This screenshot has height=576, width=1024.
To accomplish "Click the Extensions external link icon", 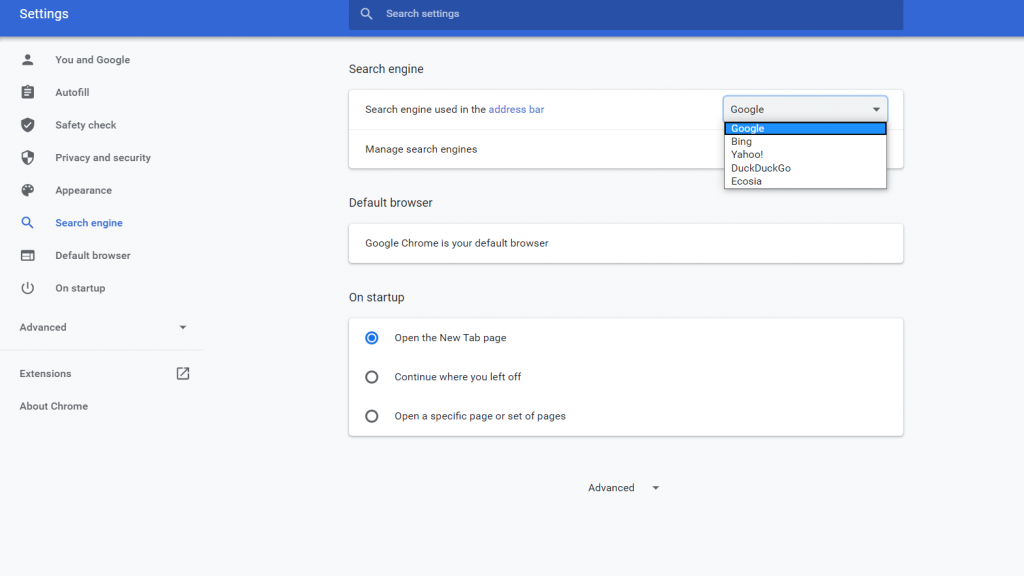I will pyautogui.click(x=183, y=373).
